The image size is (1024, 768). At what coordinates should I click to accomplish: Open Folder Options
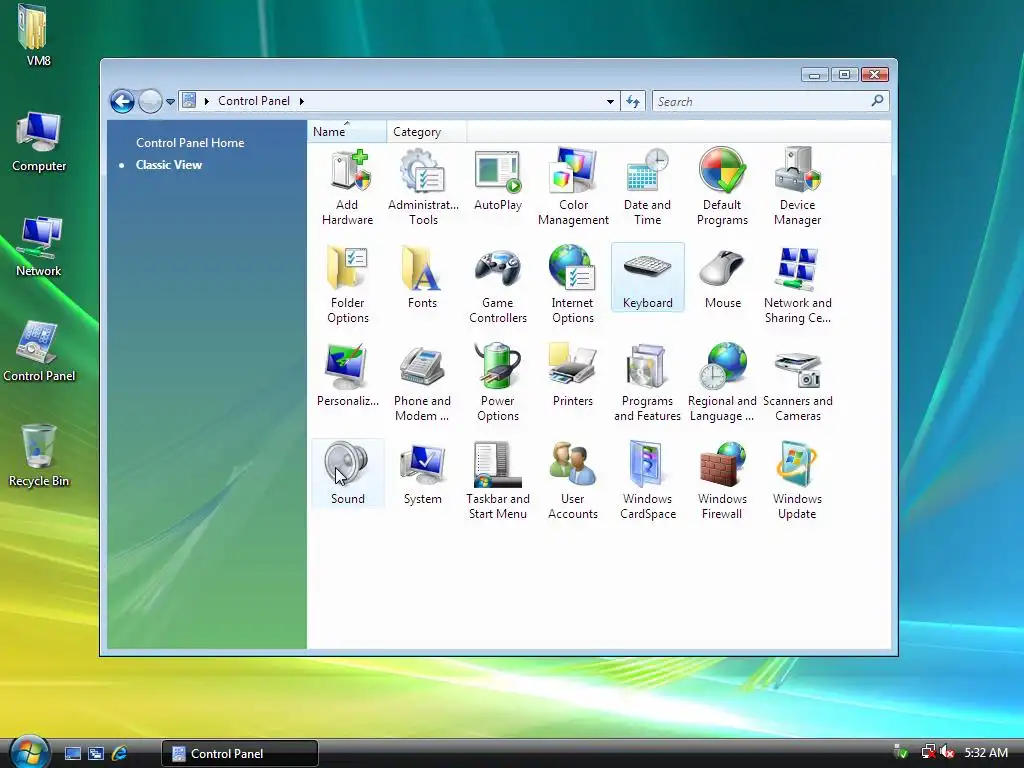pyautogui.click(x=347, y=285)
